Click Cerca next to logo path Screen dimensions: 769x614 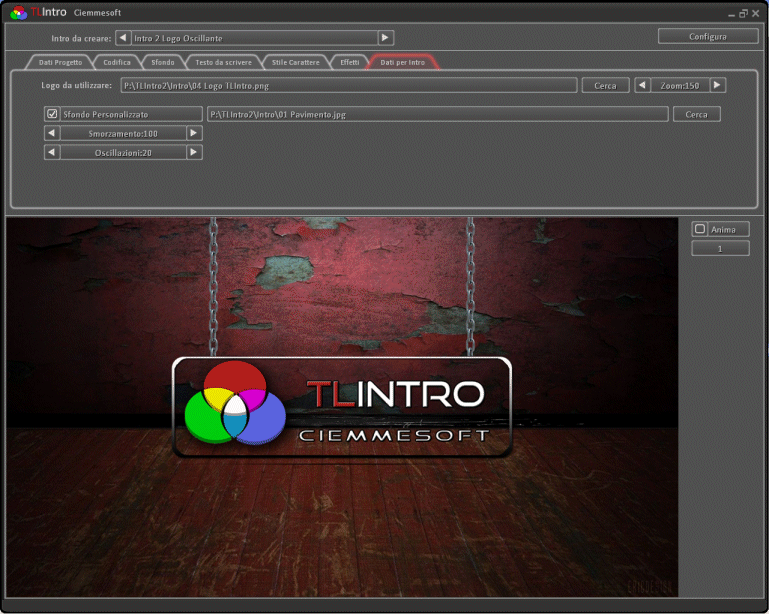(605, 85)
